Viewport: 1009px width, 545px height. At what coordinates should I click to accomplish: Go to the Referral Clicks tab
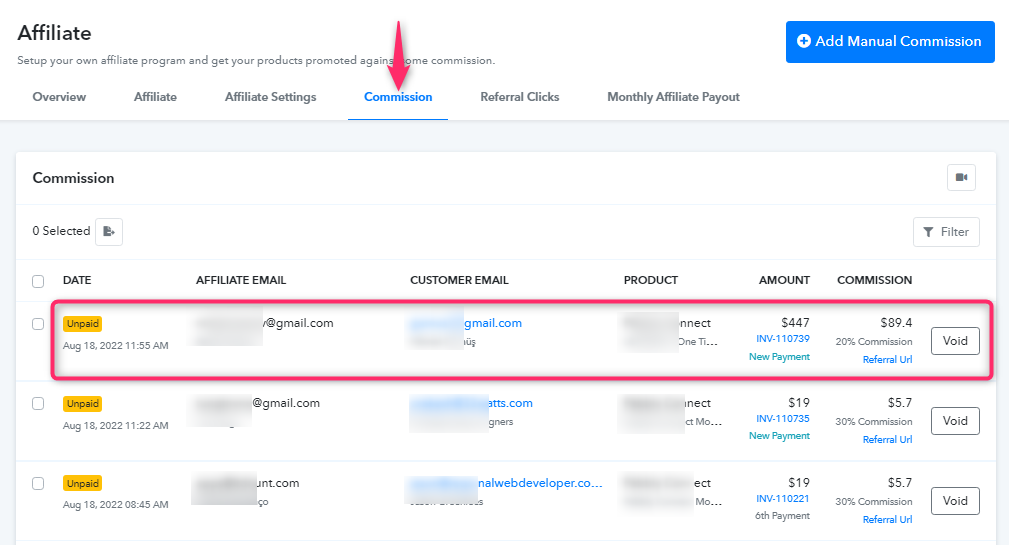[519, 97]
